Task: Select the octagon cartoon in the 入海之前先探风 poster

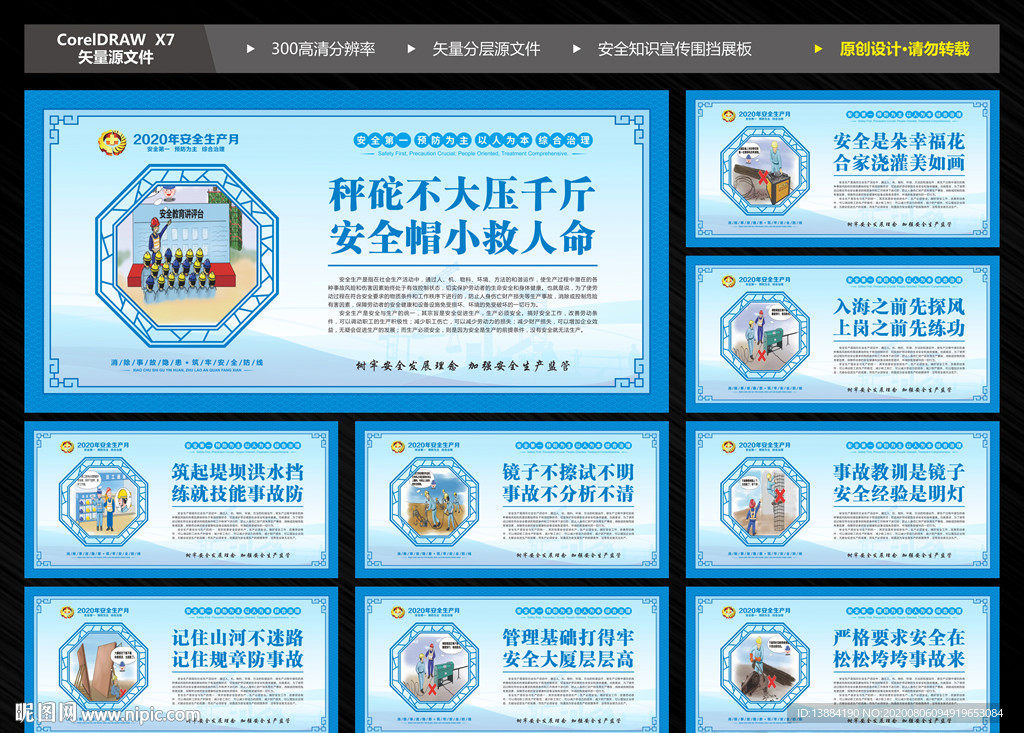Action: 765,336
